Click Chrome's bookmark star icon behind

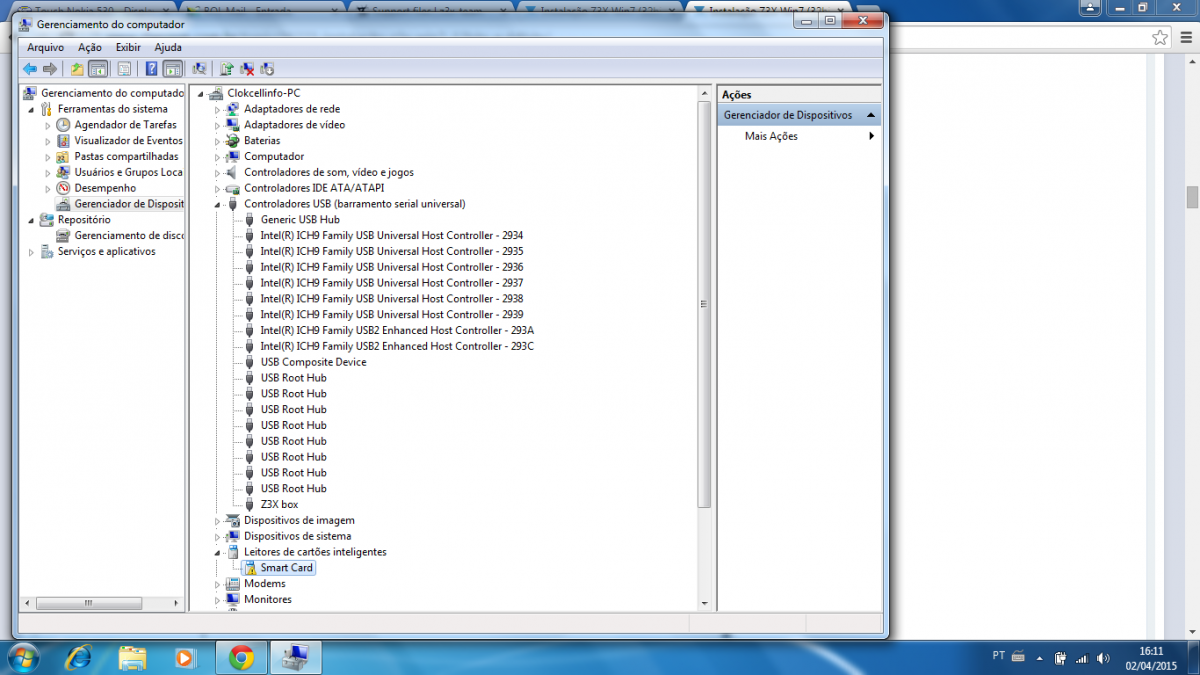point(1160,37)
